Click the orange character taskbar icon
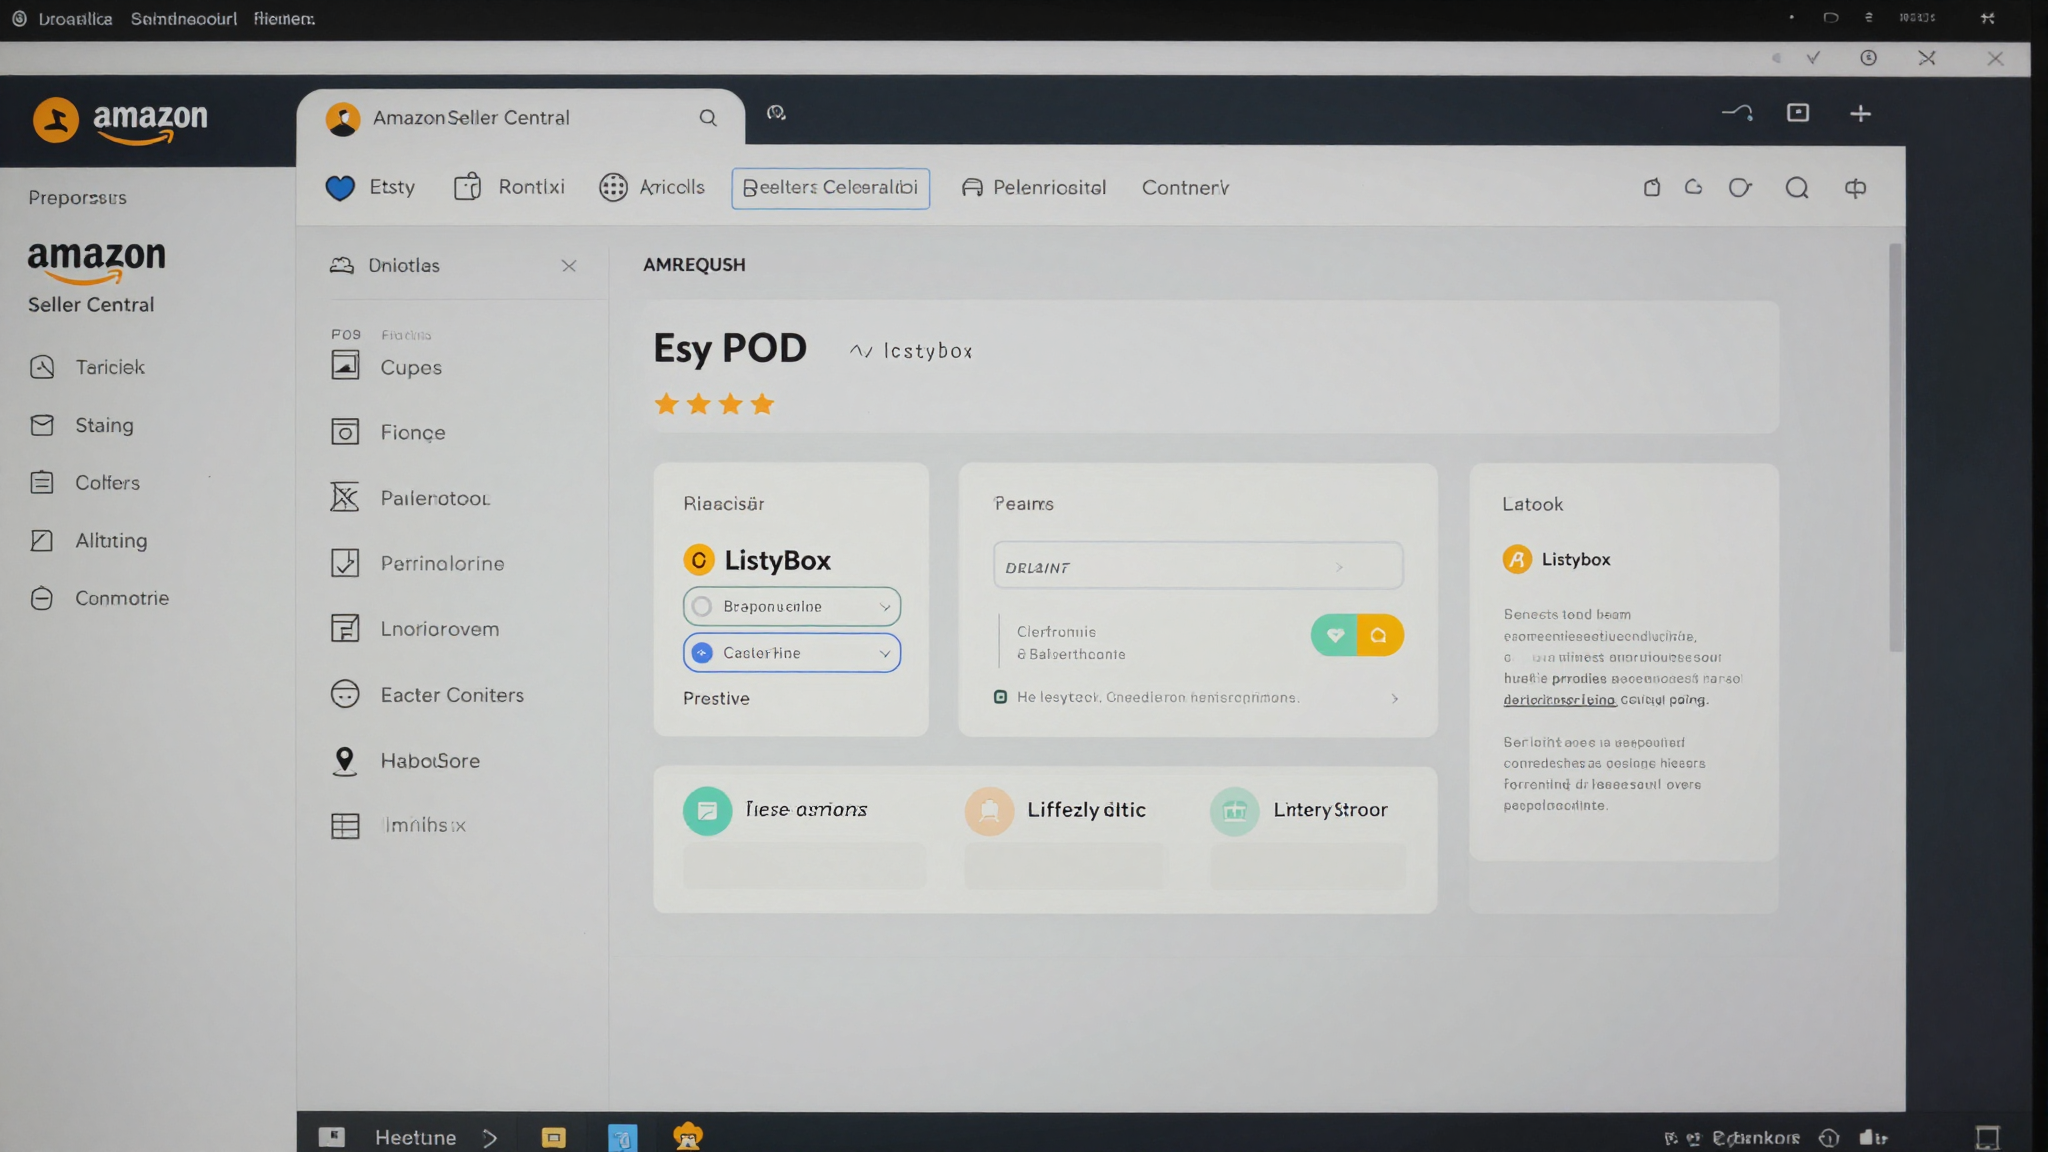2048x1152 pixels. point(688,1136)
